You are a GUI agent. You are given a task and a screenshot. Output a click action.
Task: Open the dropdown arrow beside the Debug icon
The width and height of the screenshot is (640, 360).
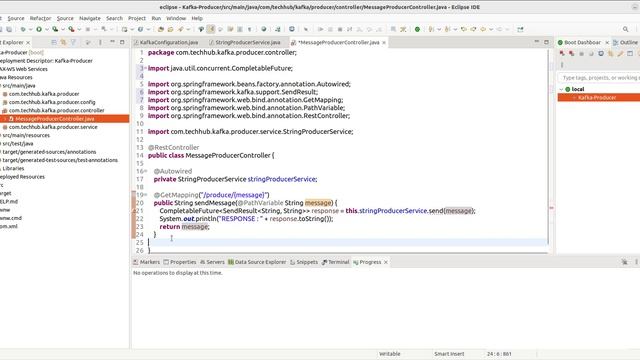(x=31, y=29)
